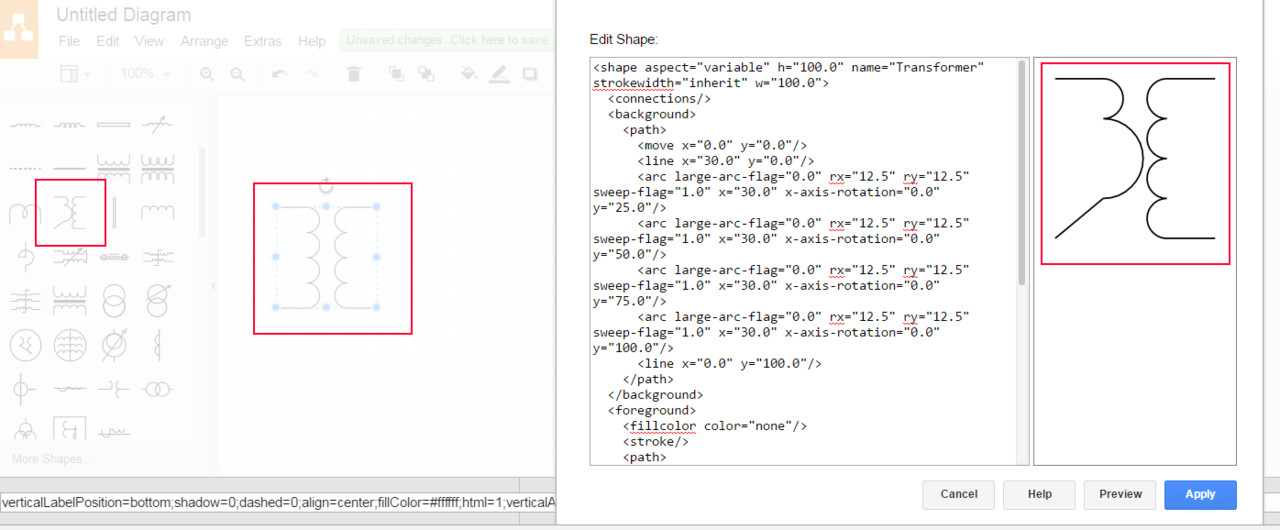Open the 100% zoom level dropdown
This screenshot has height=530, width=1280.
click(x=144, y=74)
